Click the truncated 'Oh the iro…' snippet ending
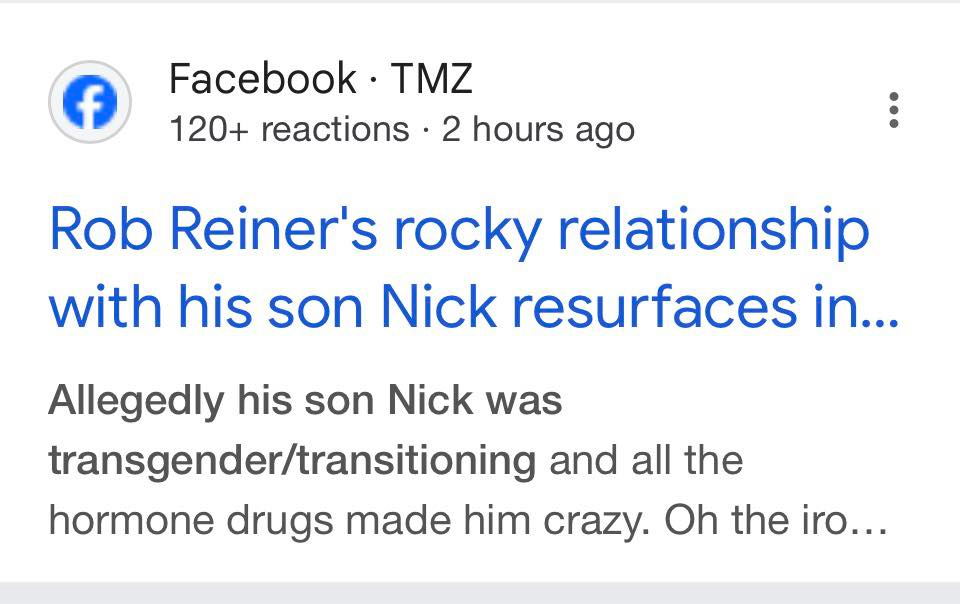The height and width of the screenshot is (604, 960). pos(775,521)
